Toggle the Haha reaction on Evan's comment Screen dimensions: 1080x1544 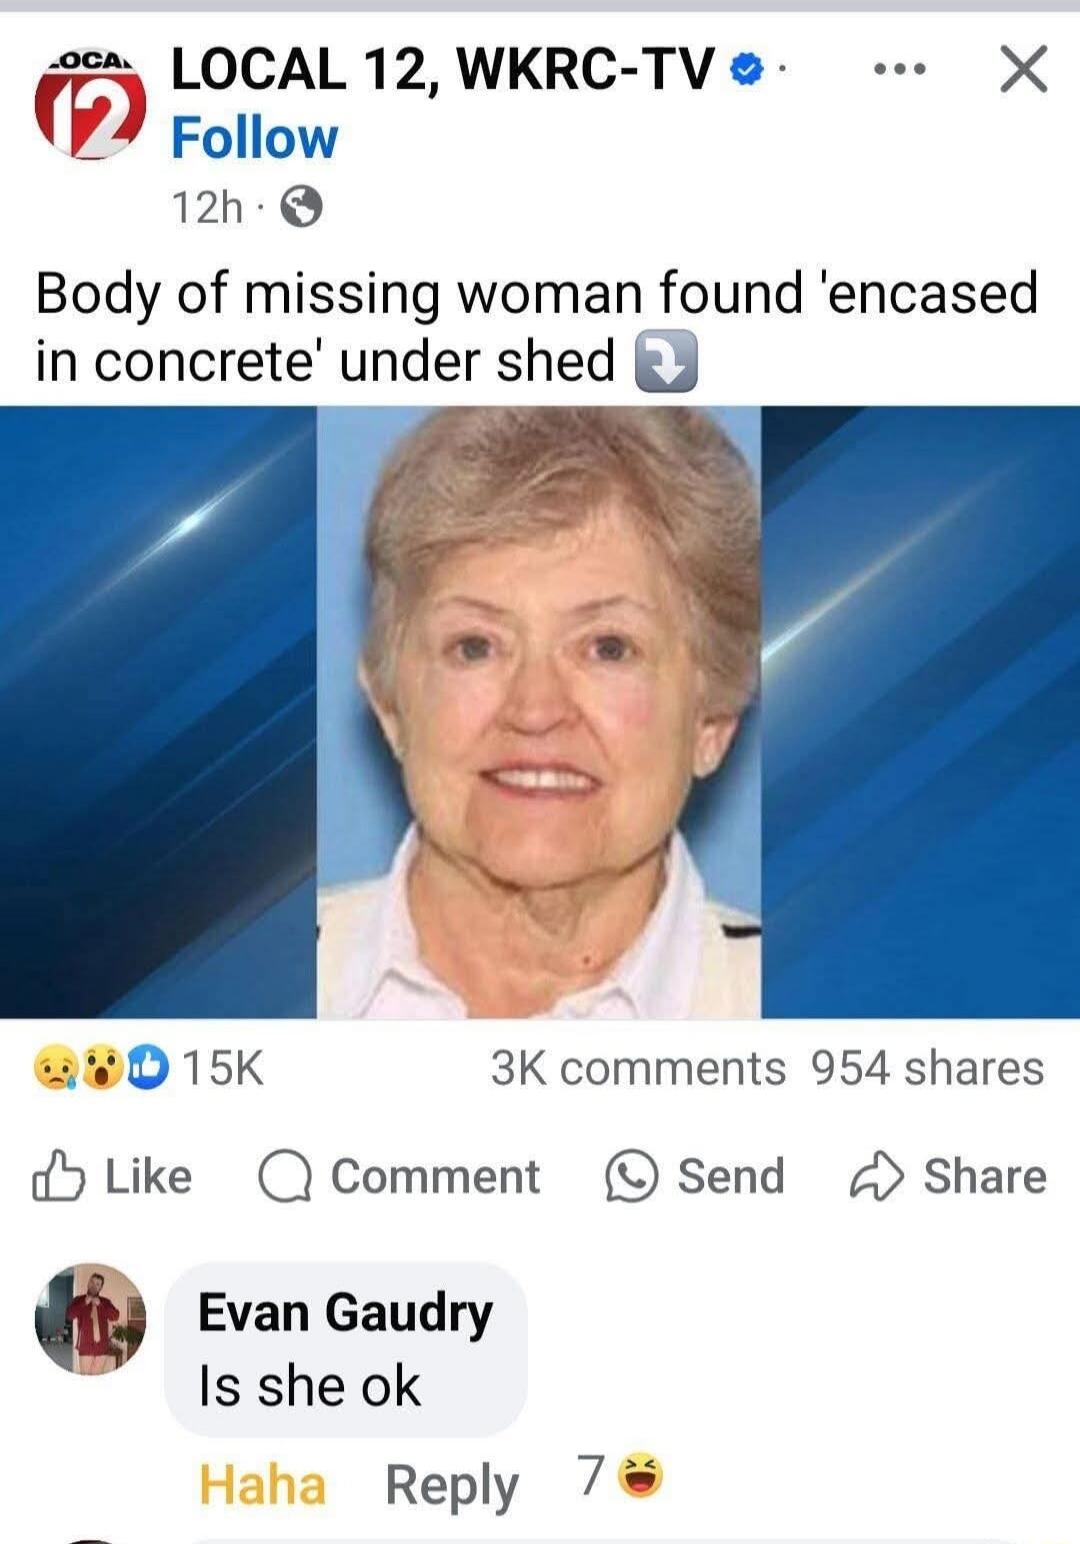click(262, 1484)
